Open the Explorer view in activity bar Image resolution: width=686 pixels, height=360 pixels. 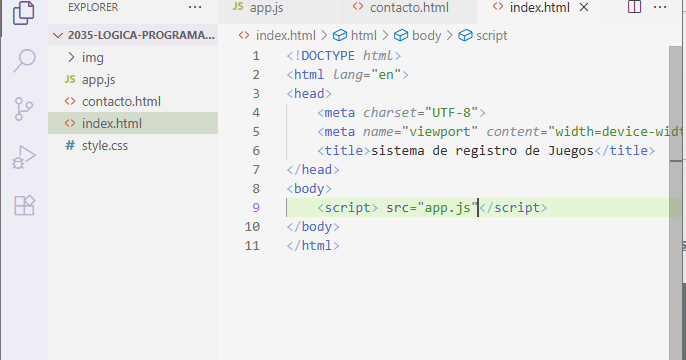point(24,13)
